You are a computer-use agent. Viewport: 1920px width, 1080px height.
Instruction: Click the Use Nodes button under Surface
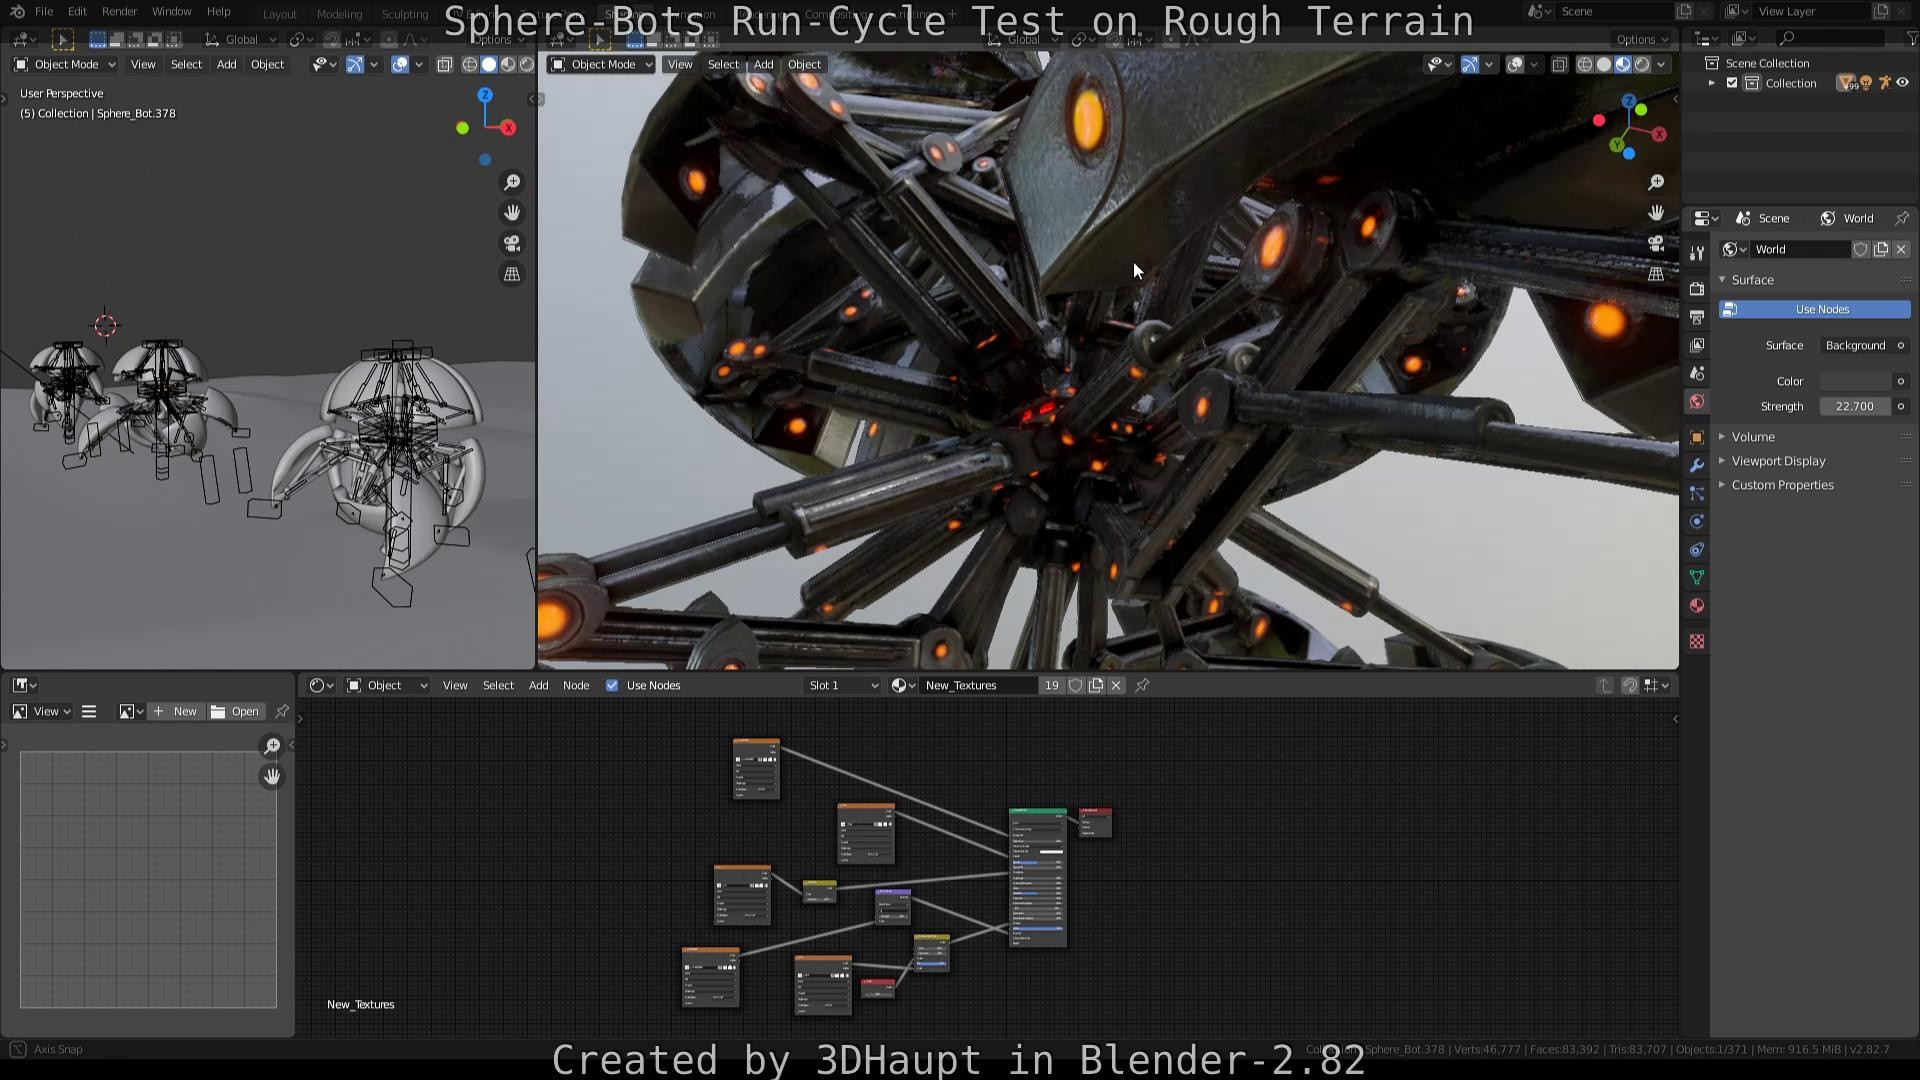click(x=1813, y=309)
